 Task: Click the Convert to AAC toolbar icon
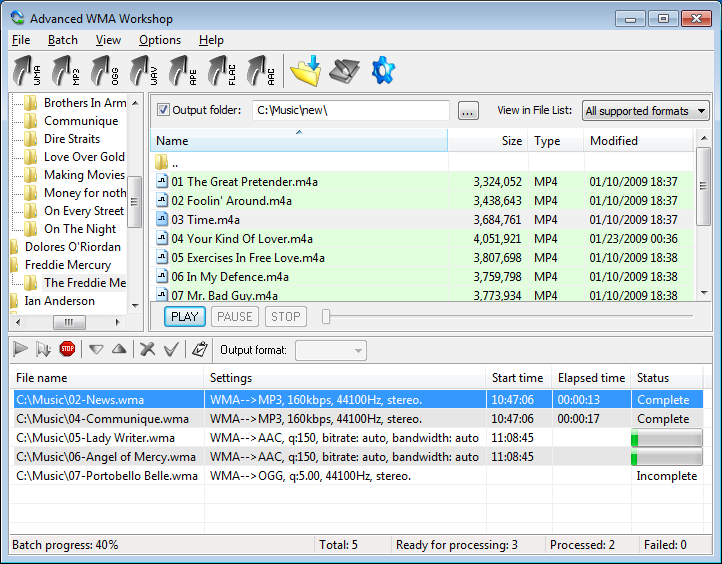[x=262, y=70]
